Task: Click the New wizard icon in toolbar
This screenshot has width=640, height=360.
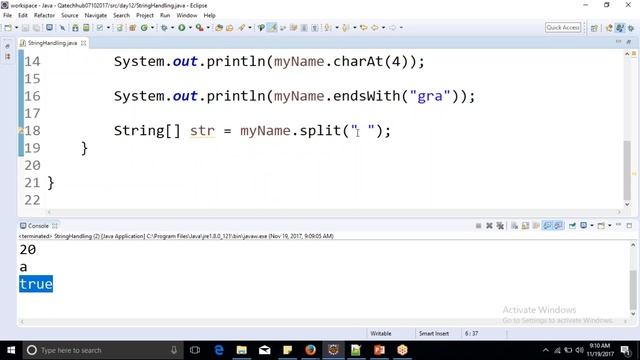Action: pyautogui.click(x=8, y=28)
